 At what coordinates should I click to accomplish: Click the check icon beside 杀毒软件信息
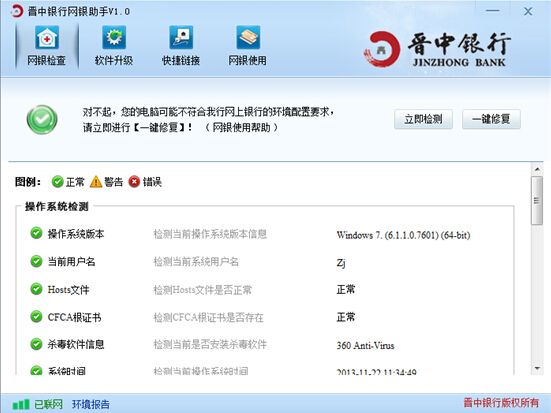(36, 344)
